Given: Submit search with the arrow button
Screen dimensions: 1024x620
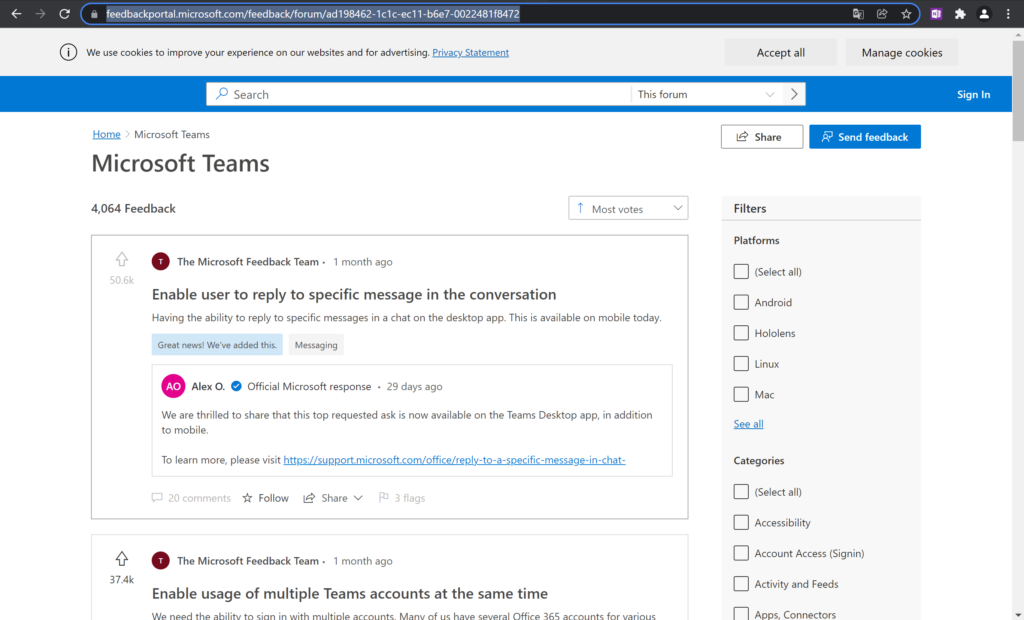Looking at the screenshot, I should pyautogui.click(x=794, y=94).
